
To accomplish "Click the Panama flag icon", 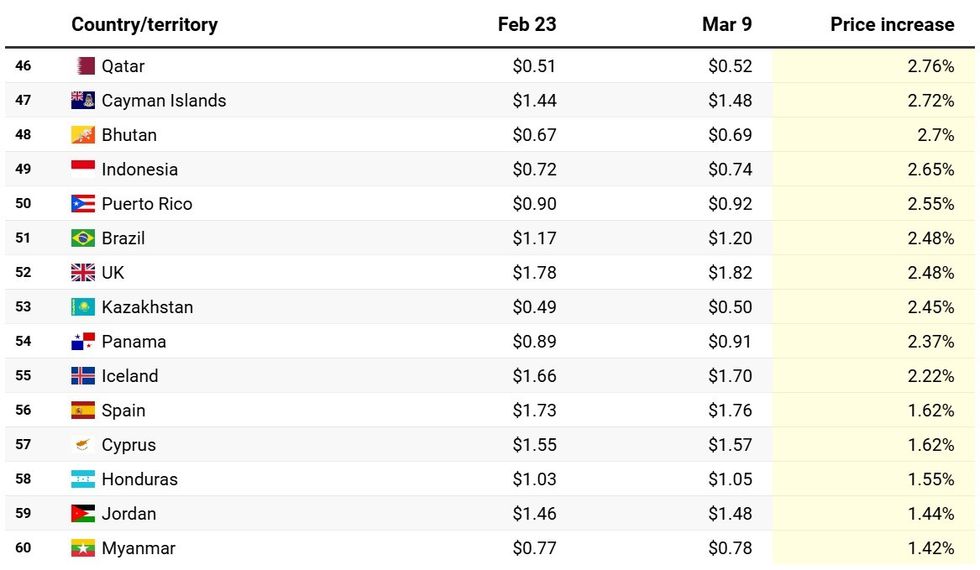I will 83,341.
